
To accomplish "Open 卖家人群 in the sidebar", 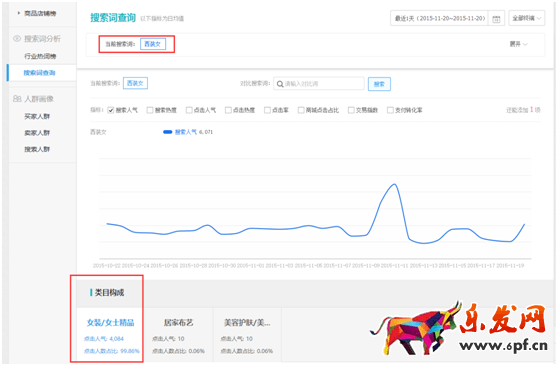I will pos(37,132).
